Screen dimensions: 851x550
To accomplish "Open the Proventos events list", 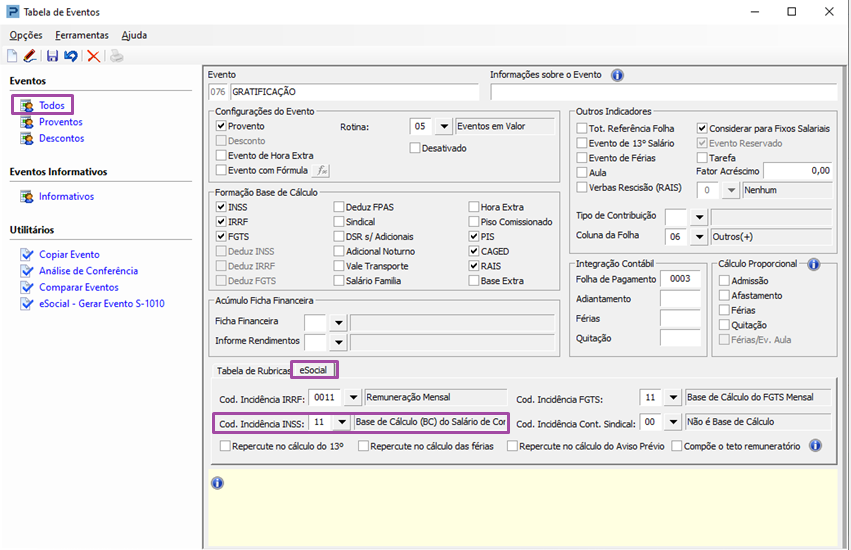I will [x=61, y=122].
